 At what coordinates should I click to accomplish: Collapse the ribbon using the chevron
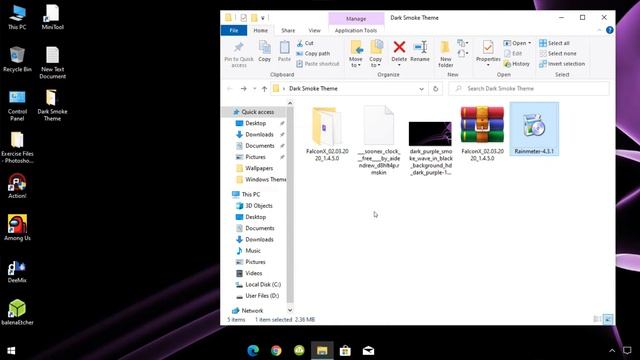click(599, 30)
